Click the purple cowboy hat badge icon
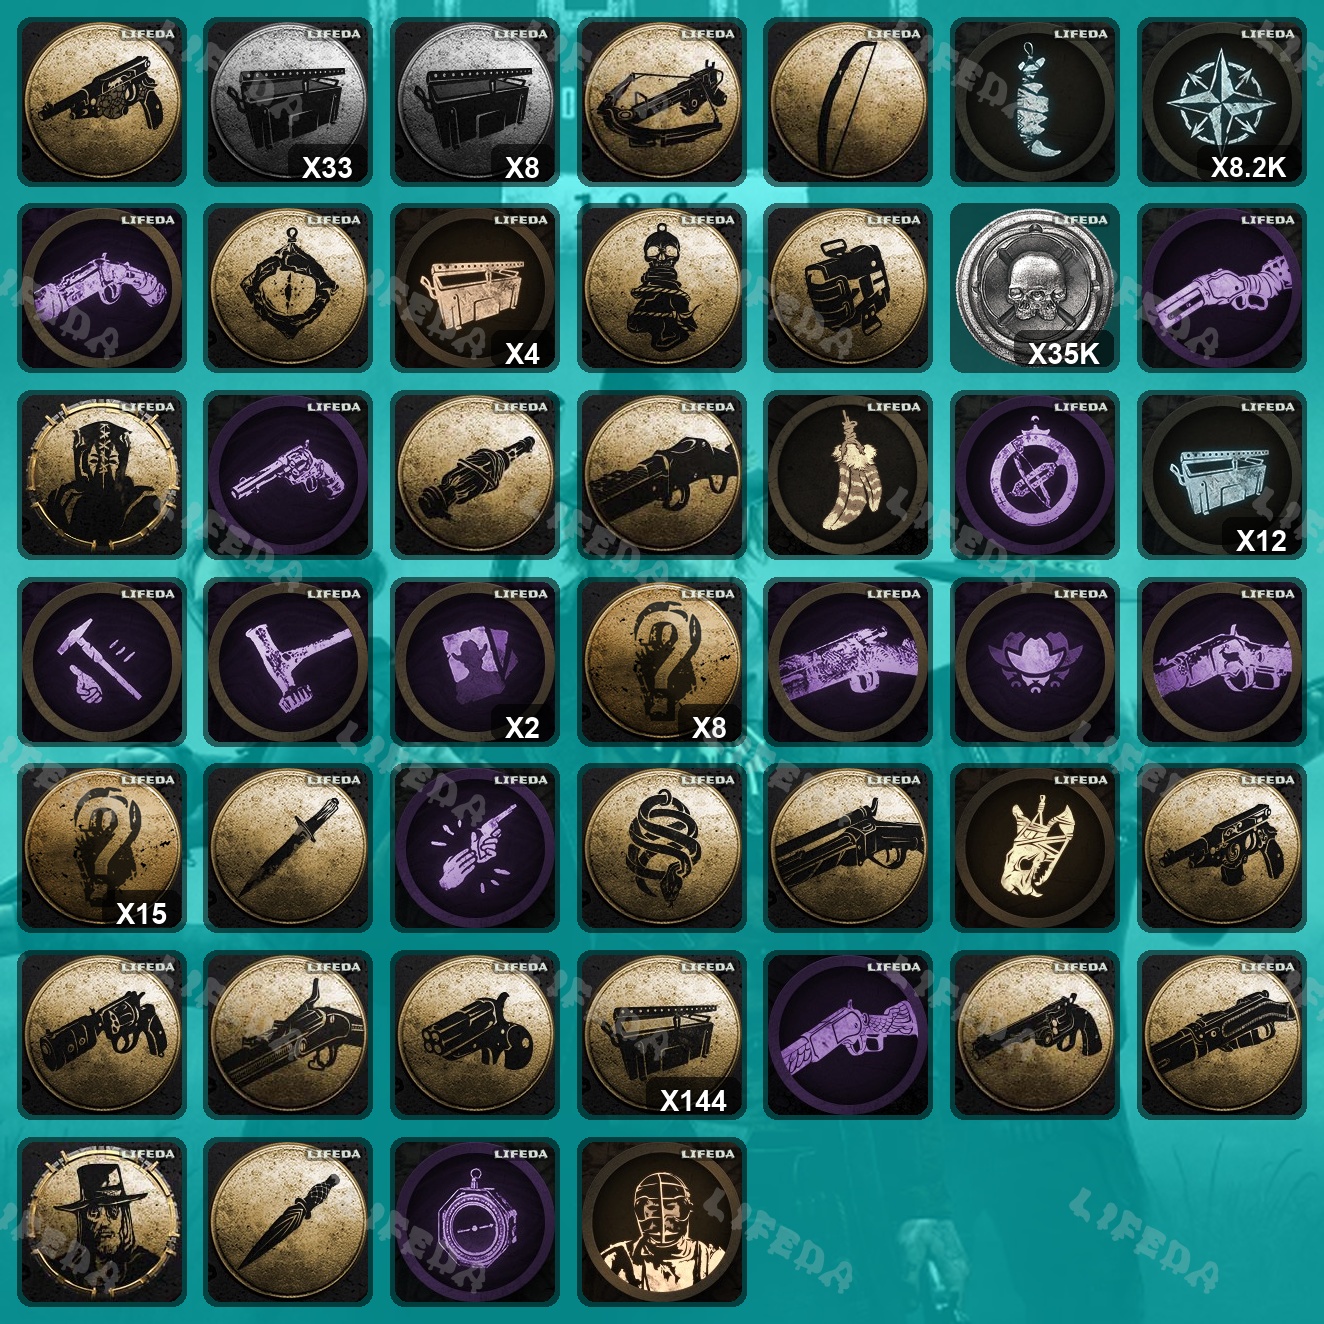1324x1324 pixels. coord(1035,661)
